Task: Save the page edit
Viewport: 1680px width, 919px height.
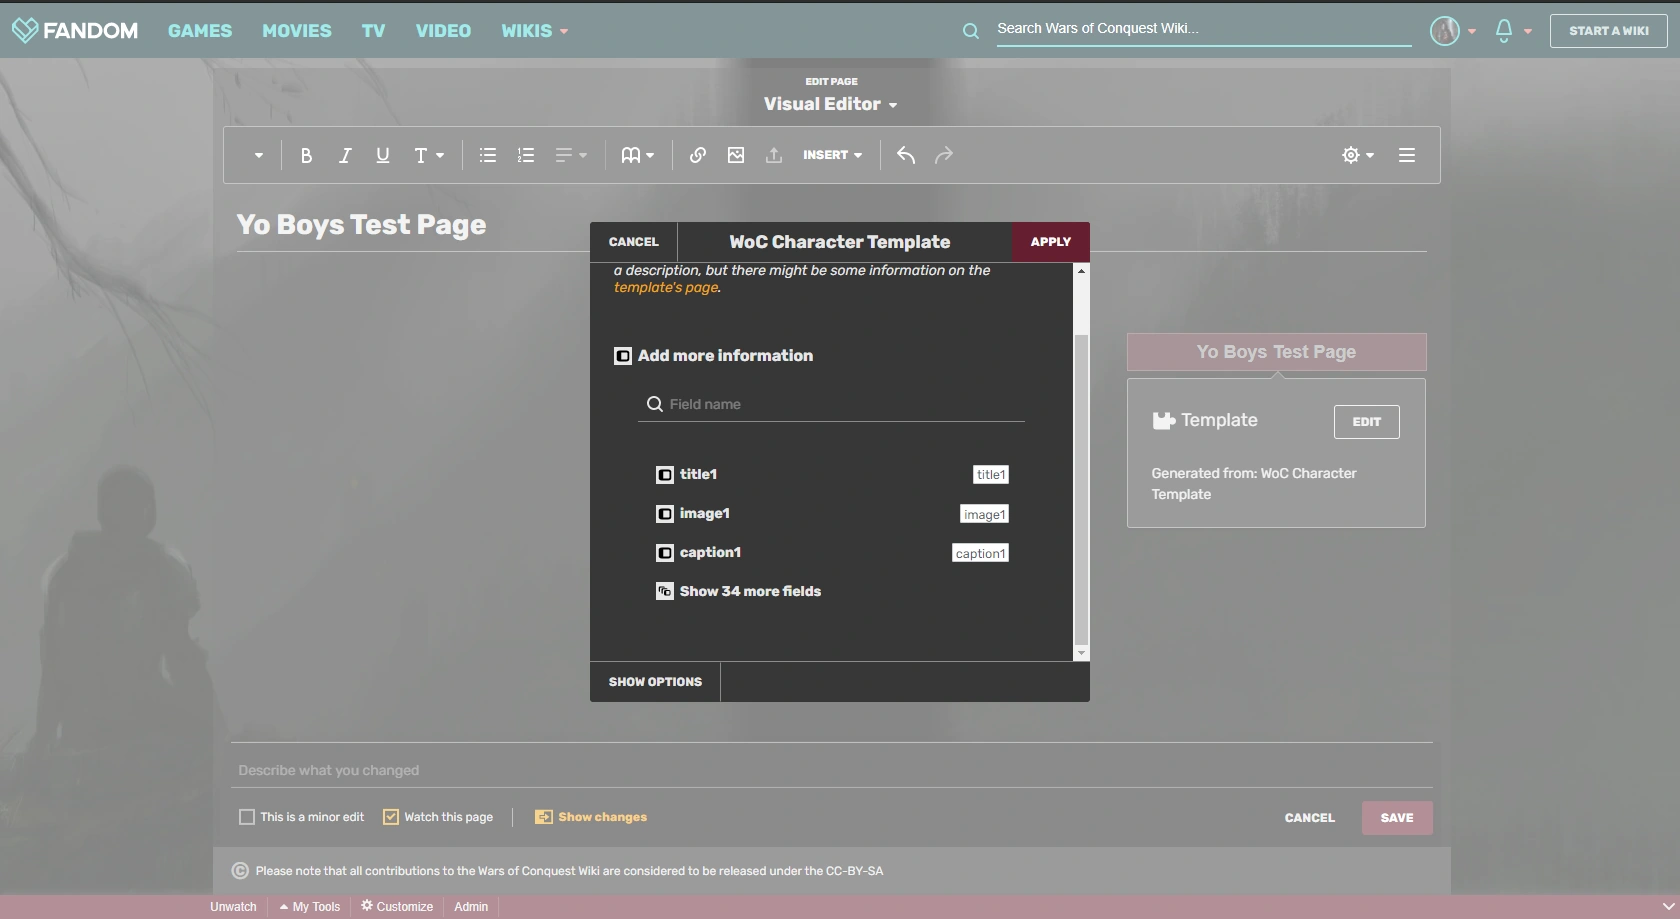Action: [1397, 818]
